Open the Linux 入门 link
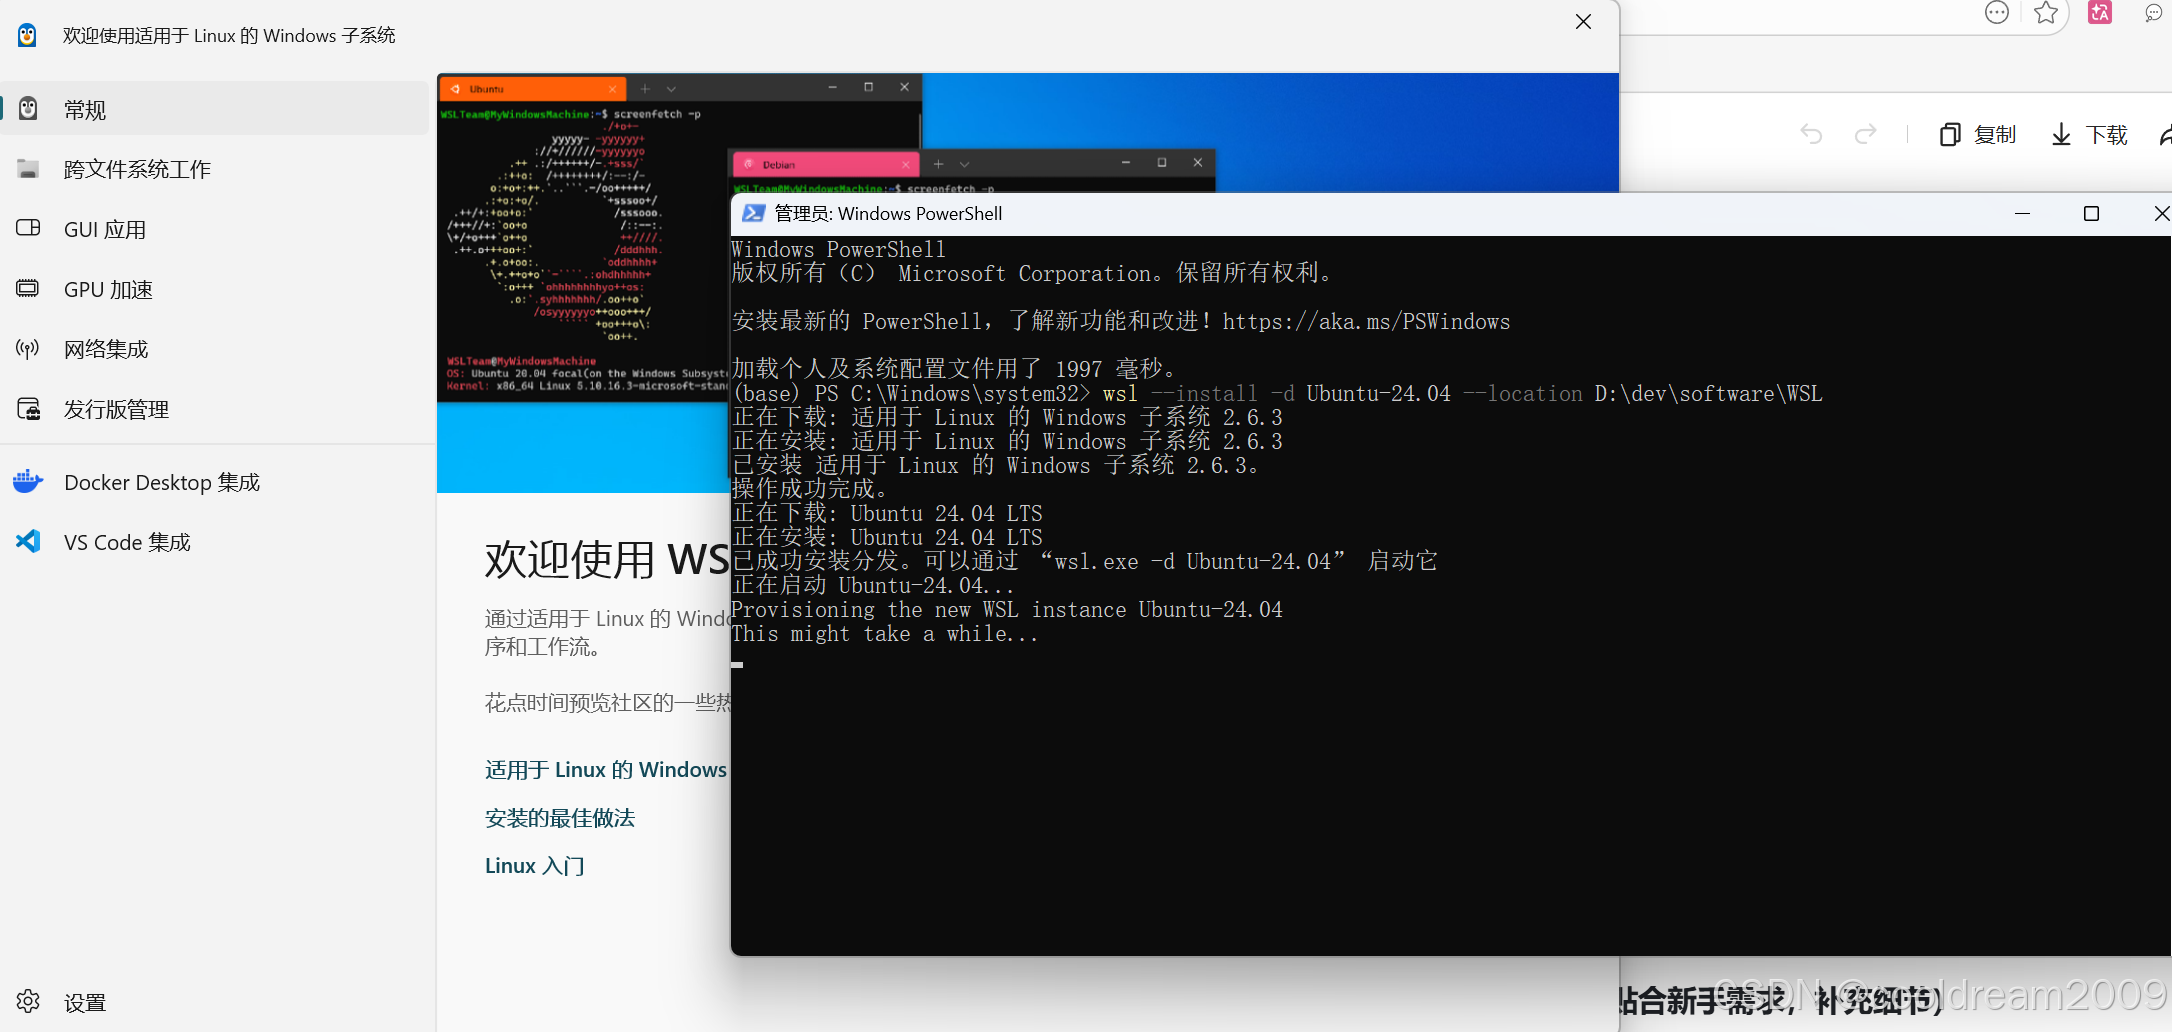Viewport: 2172px width, 1032px height. click(535, 865)
